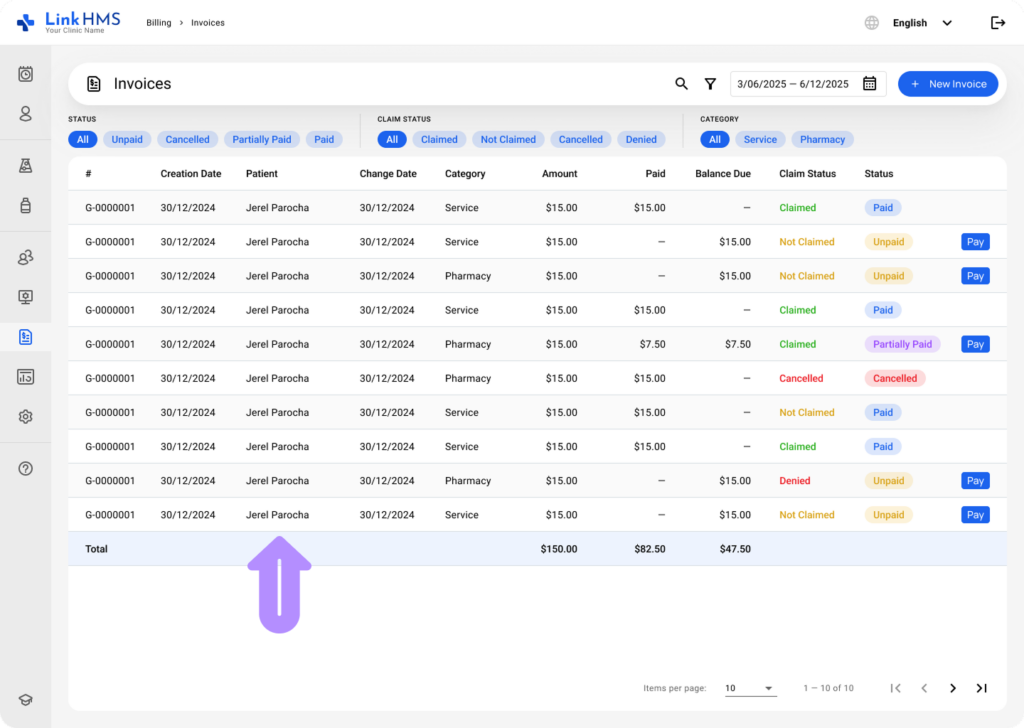Image resolution: width=1024 pixels, height=728 pixels.
Task: Filter claim status by Denied
Action: pyautogui.click(x=641, y=139)
